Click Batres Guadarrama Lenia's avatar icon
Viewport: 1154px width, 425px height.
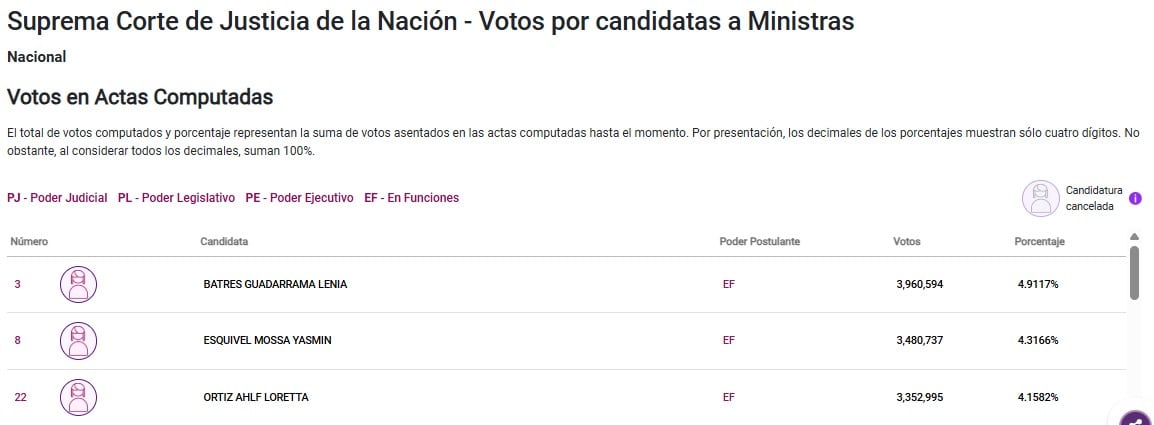(x=78, y=284)
